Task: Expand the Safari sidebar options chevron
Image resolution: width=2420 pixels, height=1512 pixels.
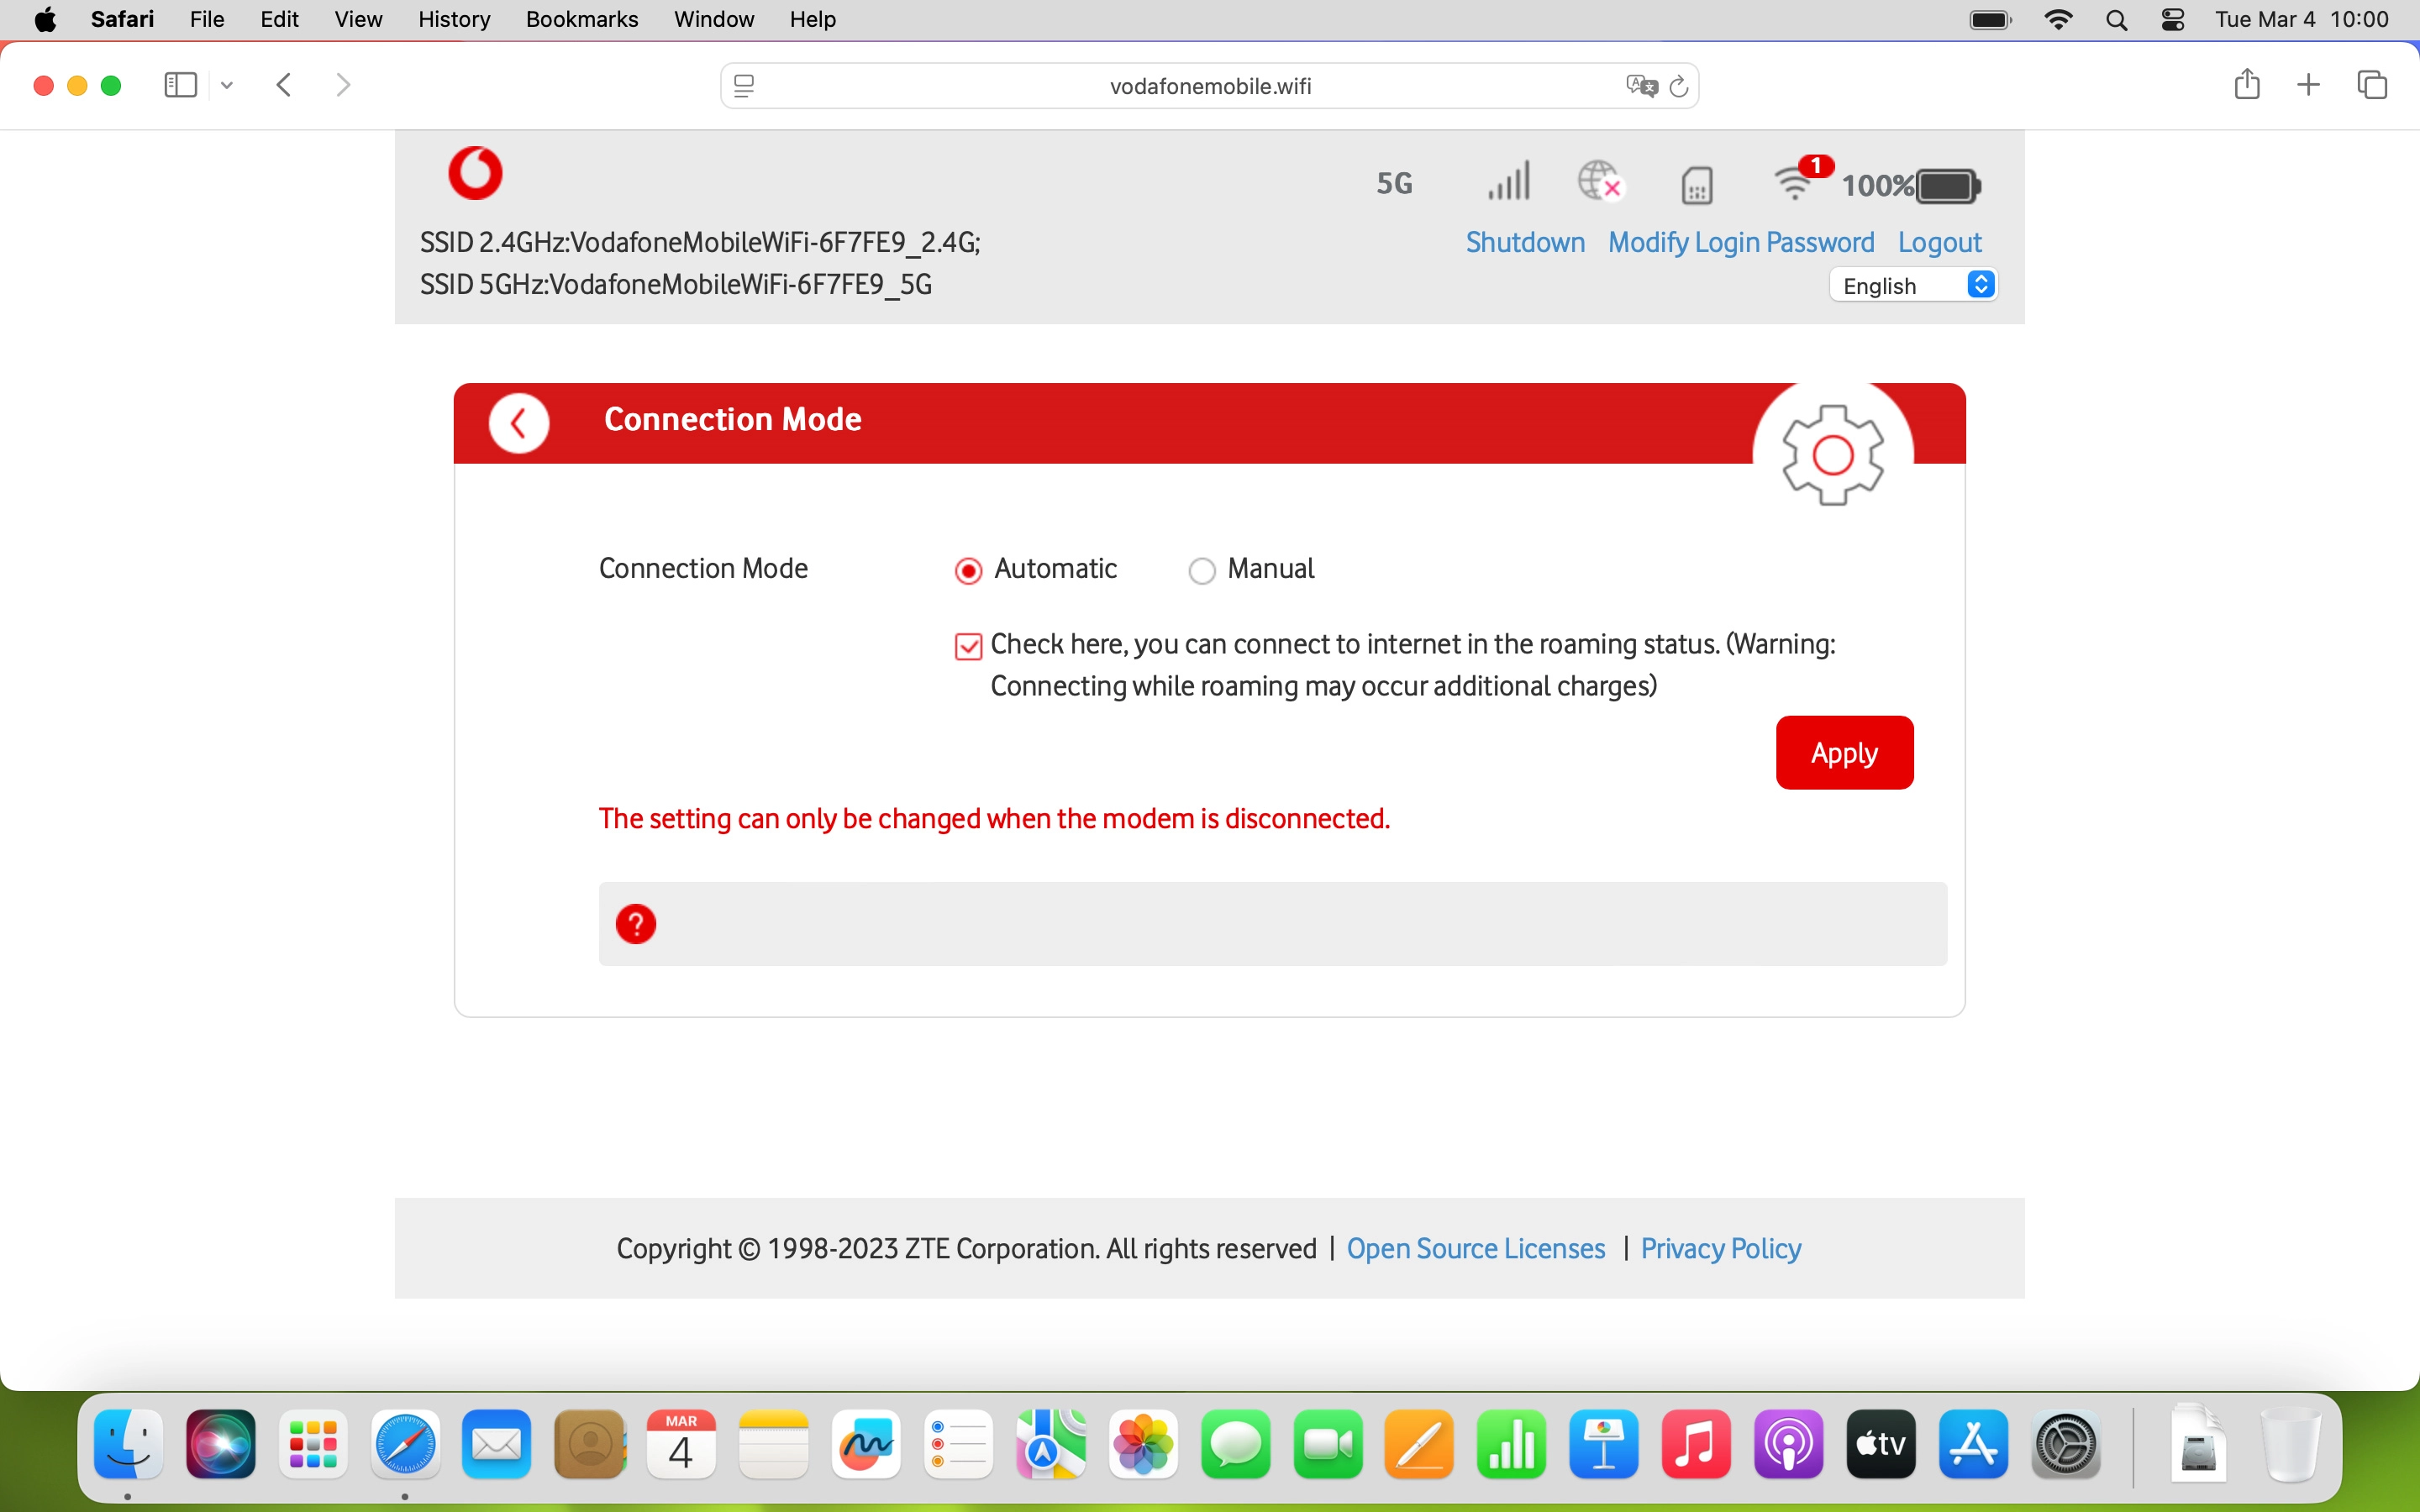Action: [x=227, y=86]
